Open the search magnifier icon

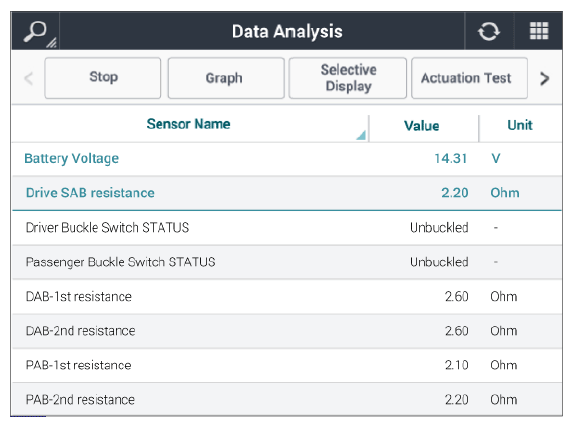pos(35,32)
